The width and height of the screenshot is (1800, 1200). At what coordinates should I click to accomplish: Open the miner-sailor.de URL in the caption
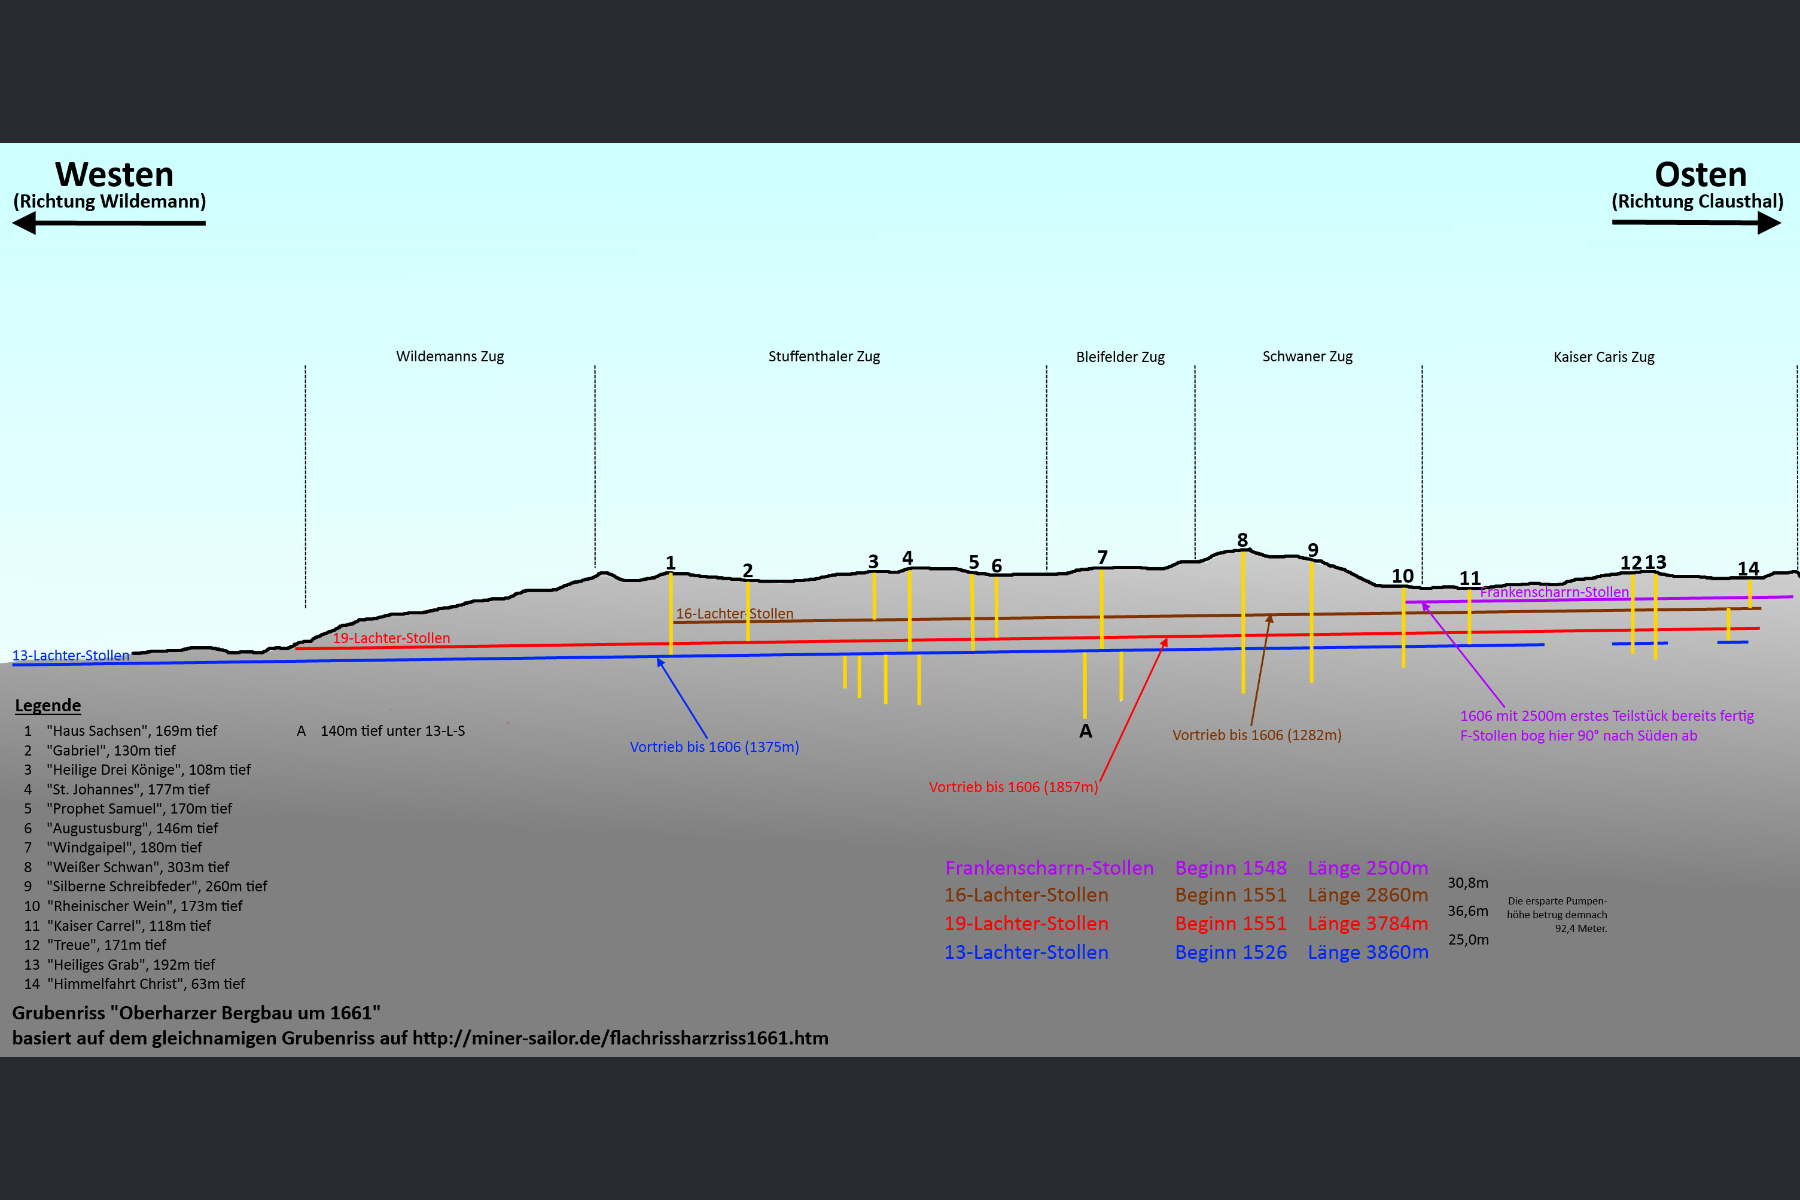click(x=620, y=1038)
